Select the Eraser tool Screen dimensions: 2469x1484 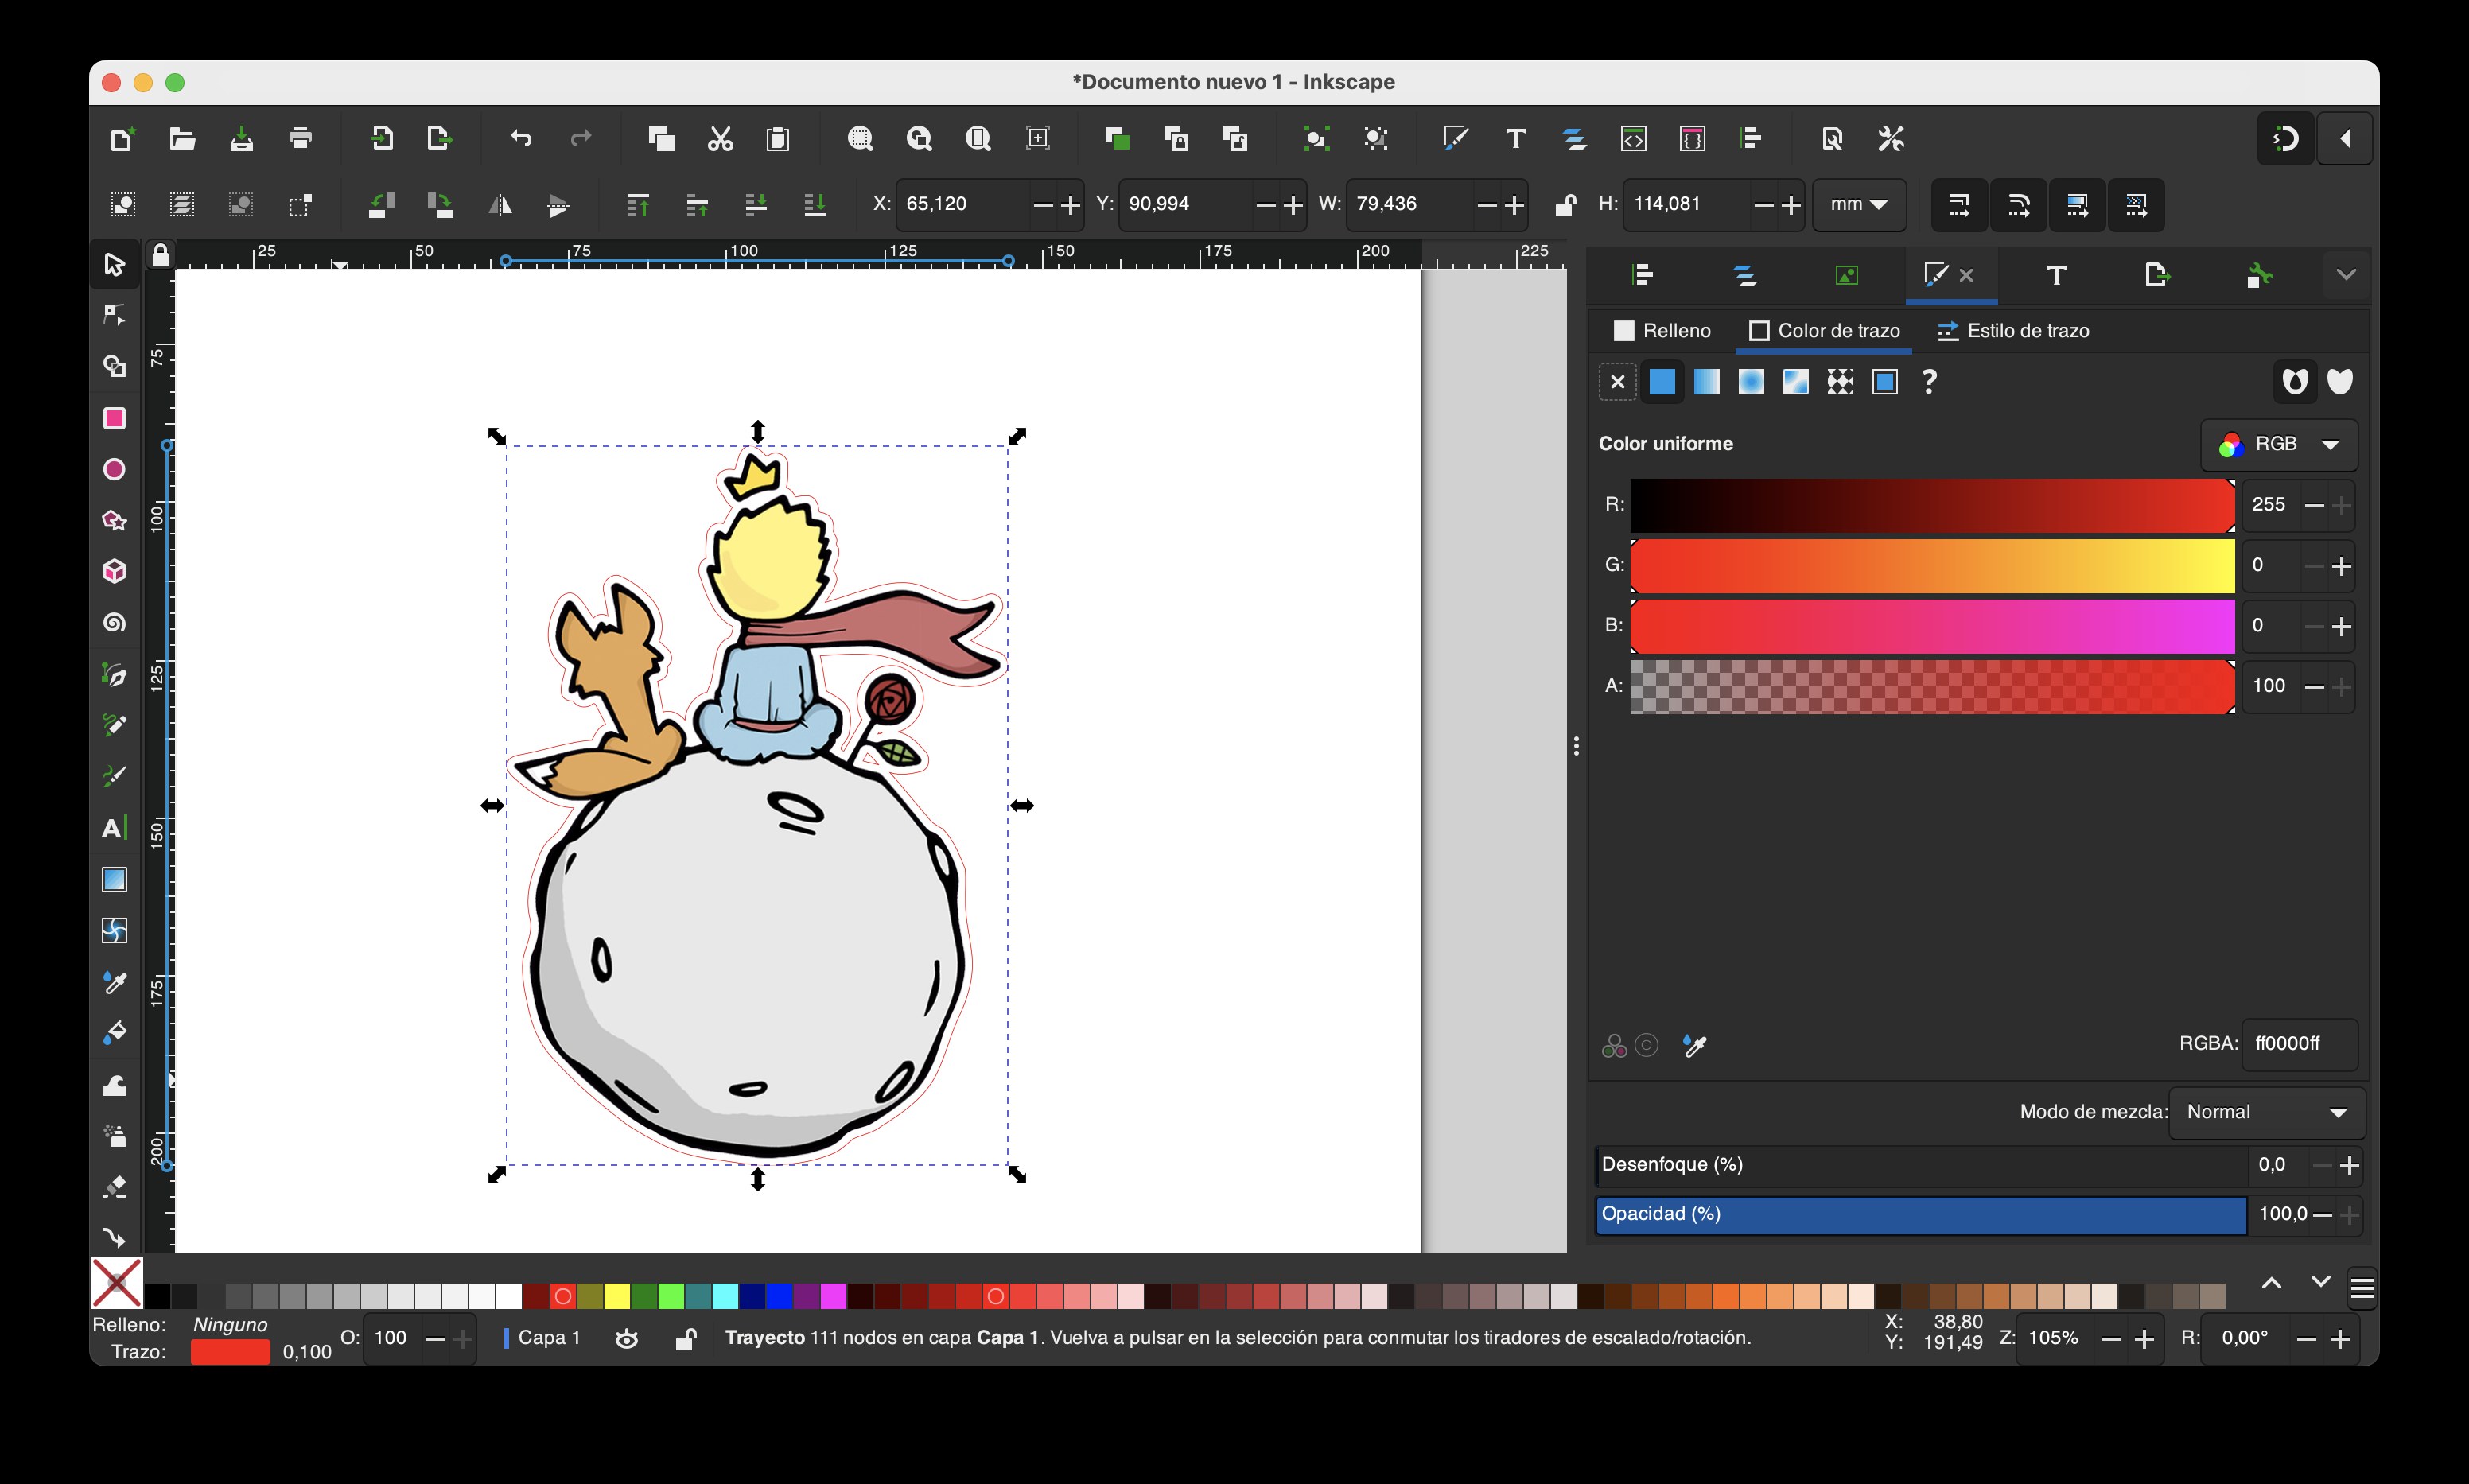pos(114,1187)
